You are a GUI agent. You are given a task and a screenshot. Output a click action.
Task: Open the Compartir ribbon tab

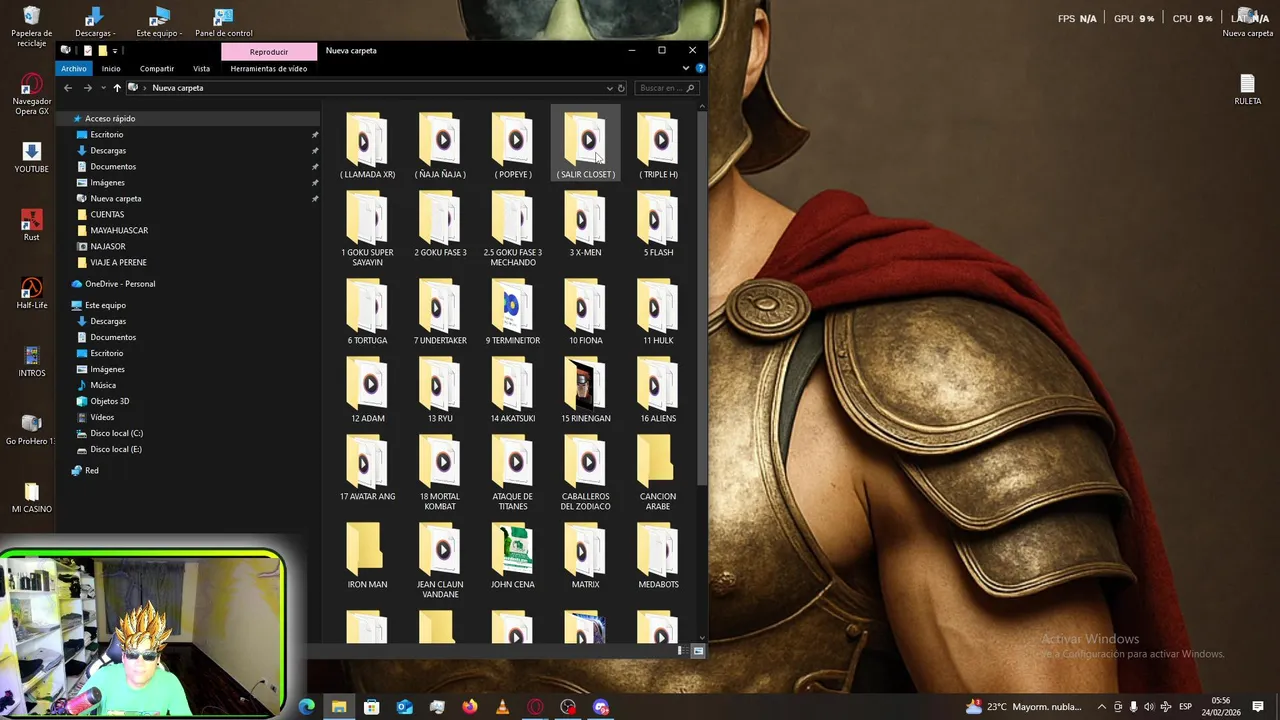(157, 68)
